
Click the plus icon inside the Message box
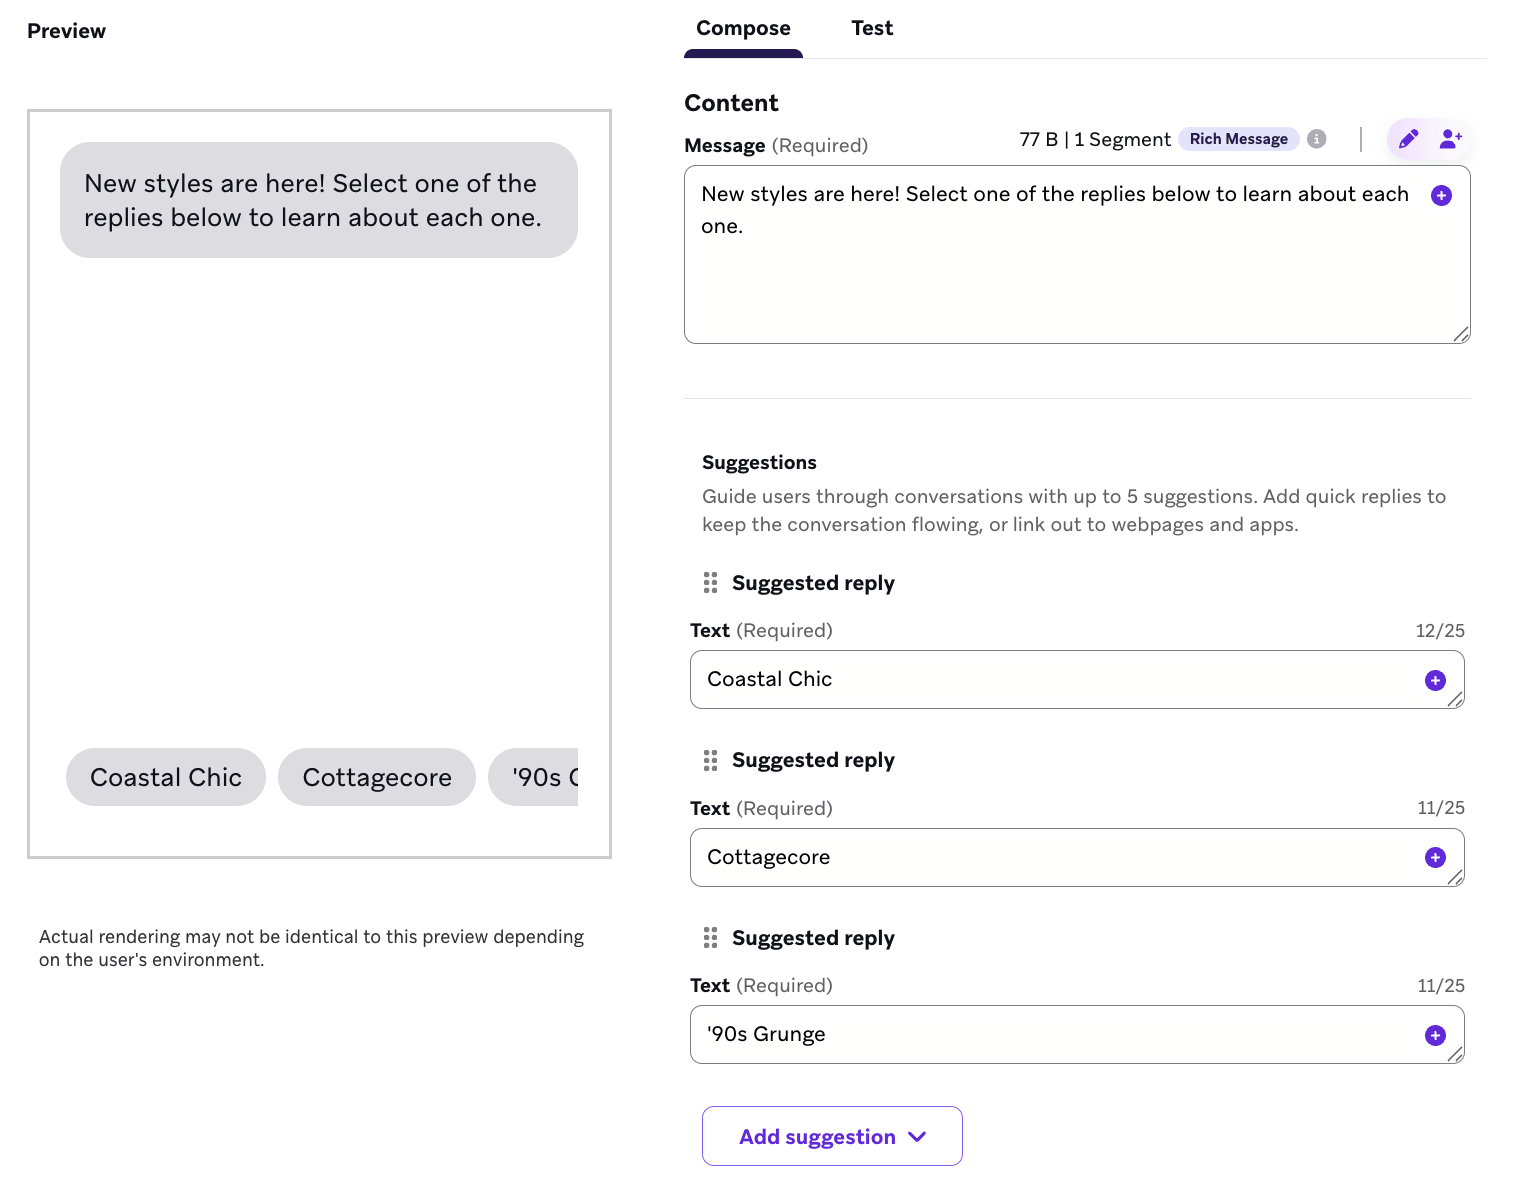tap(1441, 195)
